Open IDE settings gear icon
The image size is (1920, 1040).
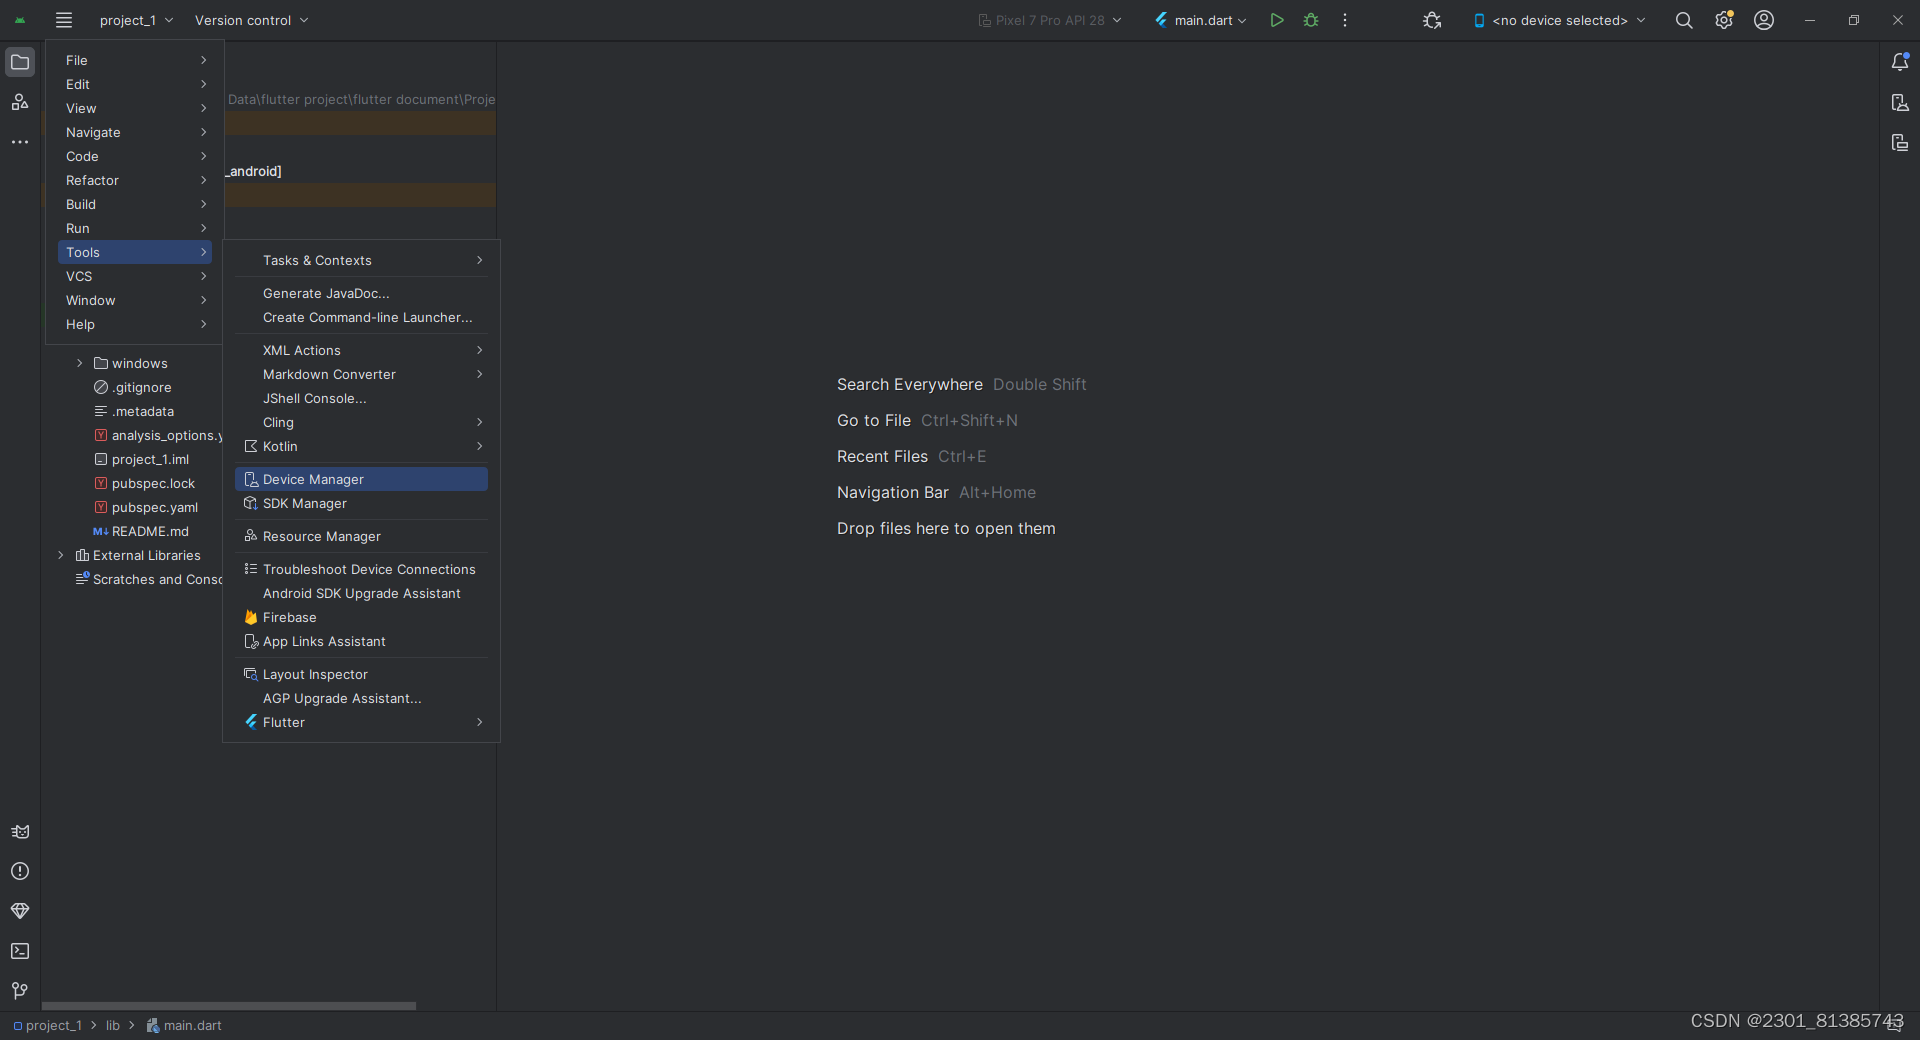pyautogui.click(x=1724, y=20)
